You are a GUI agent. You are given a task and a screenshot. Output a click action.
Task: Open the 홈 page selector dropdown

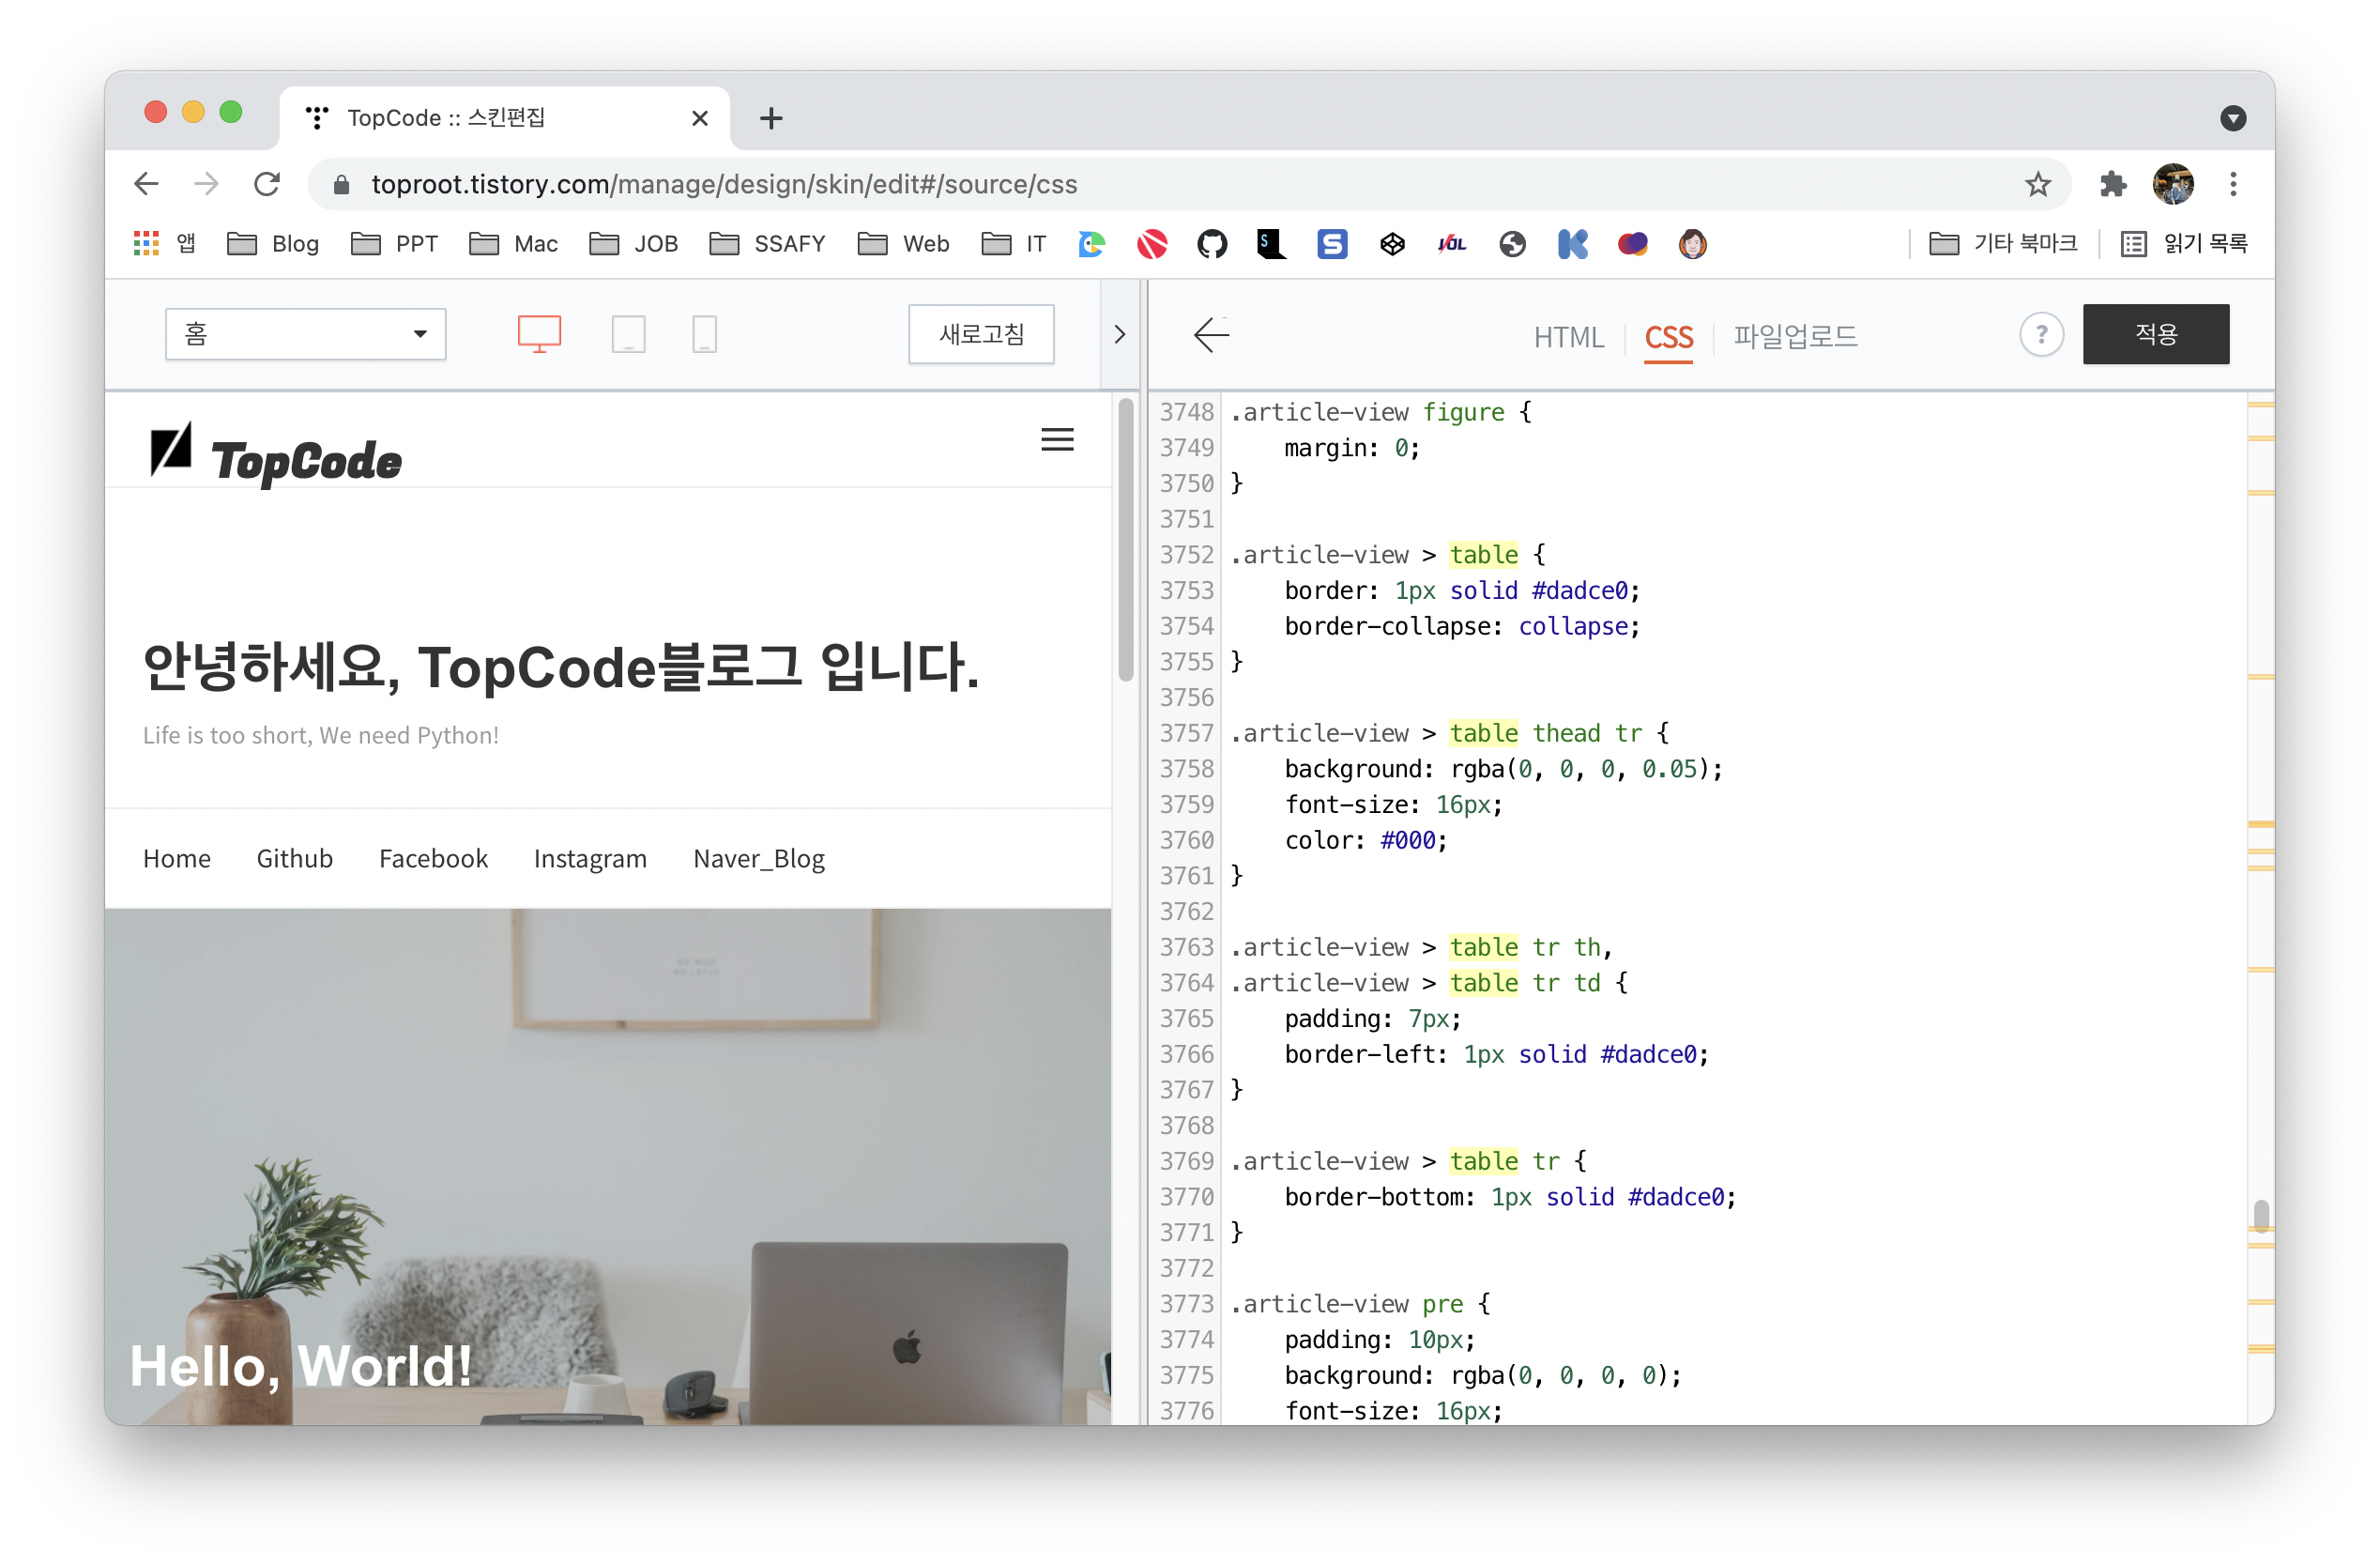tap(305, 334)
